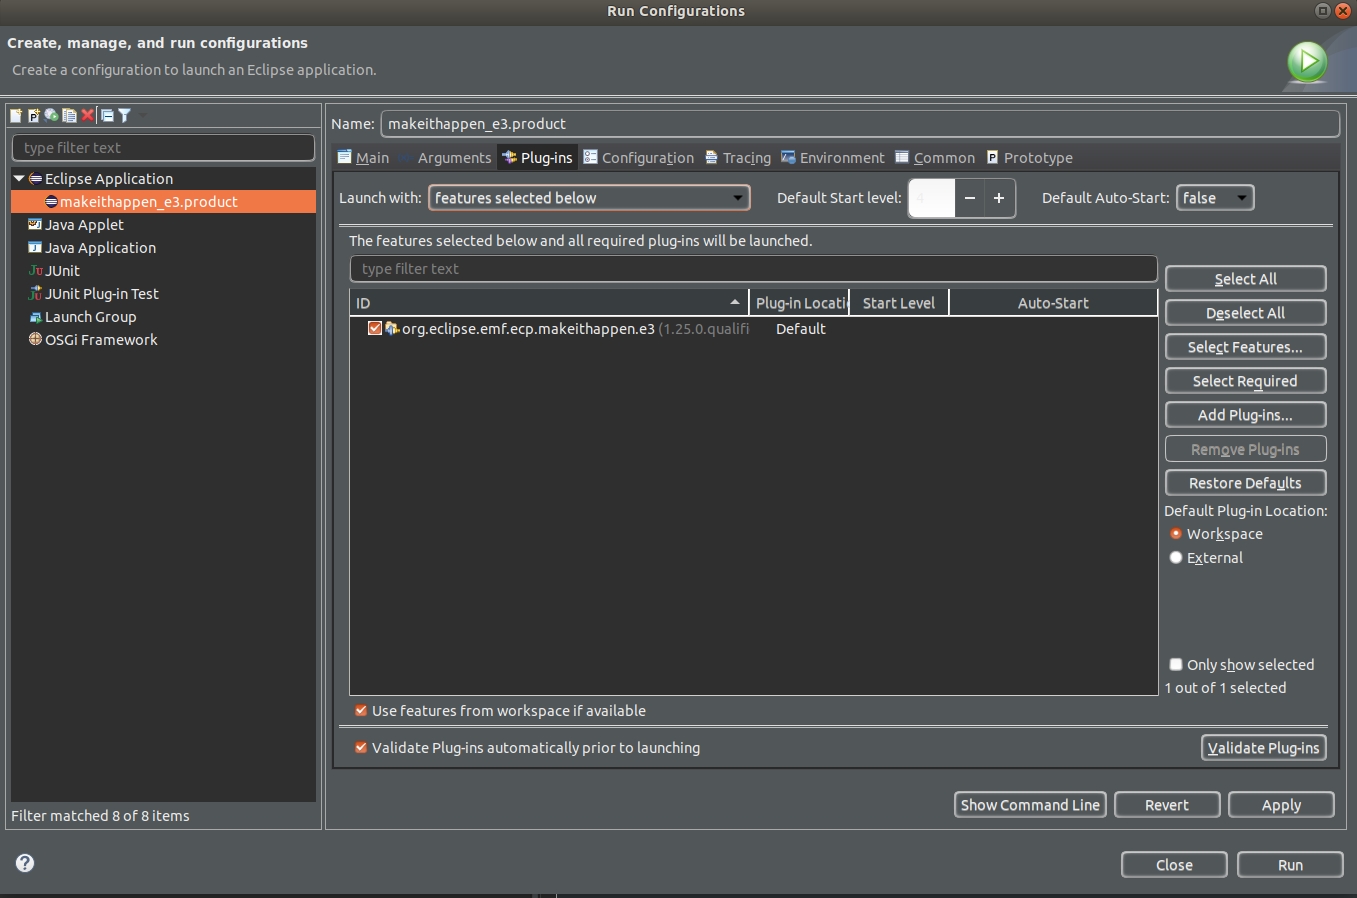Click the Select Features... button
The height and width of the screenshot is (898, 1357).
click(1245, 347)
